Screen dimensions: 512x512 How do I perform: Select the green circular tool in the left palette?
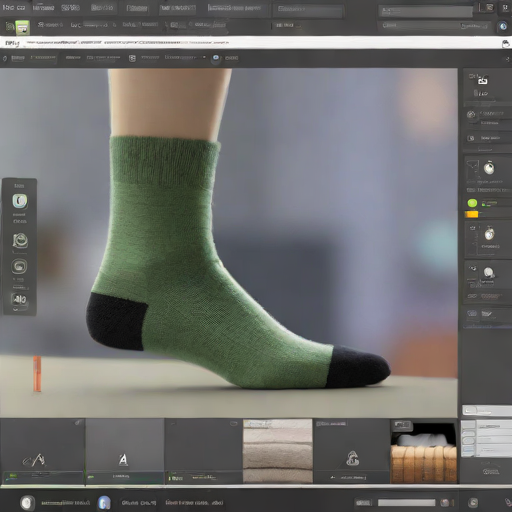point(20,240)
